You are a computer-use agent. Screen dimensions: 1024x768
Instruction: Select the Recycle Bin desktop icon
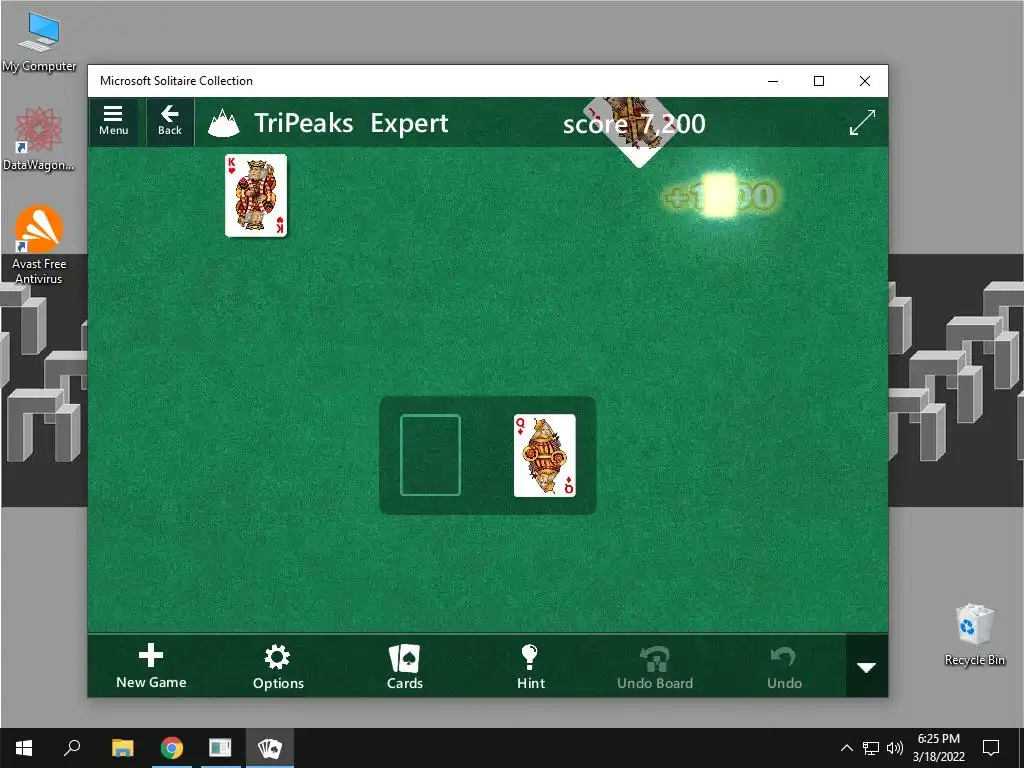974,634
